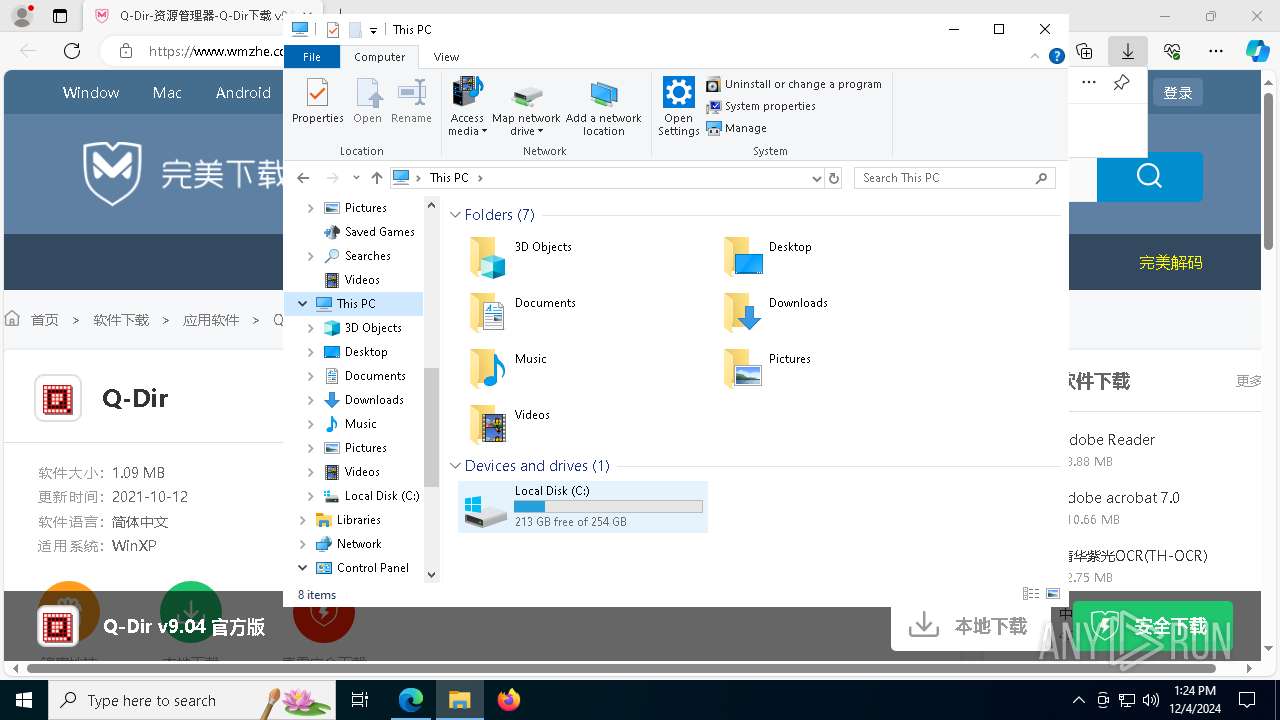Collapse the ribbon with chevron arrow

pyautogui.click(x=1036, y=57)
